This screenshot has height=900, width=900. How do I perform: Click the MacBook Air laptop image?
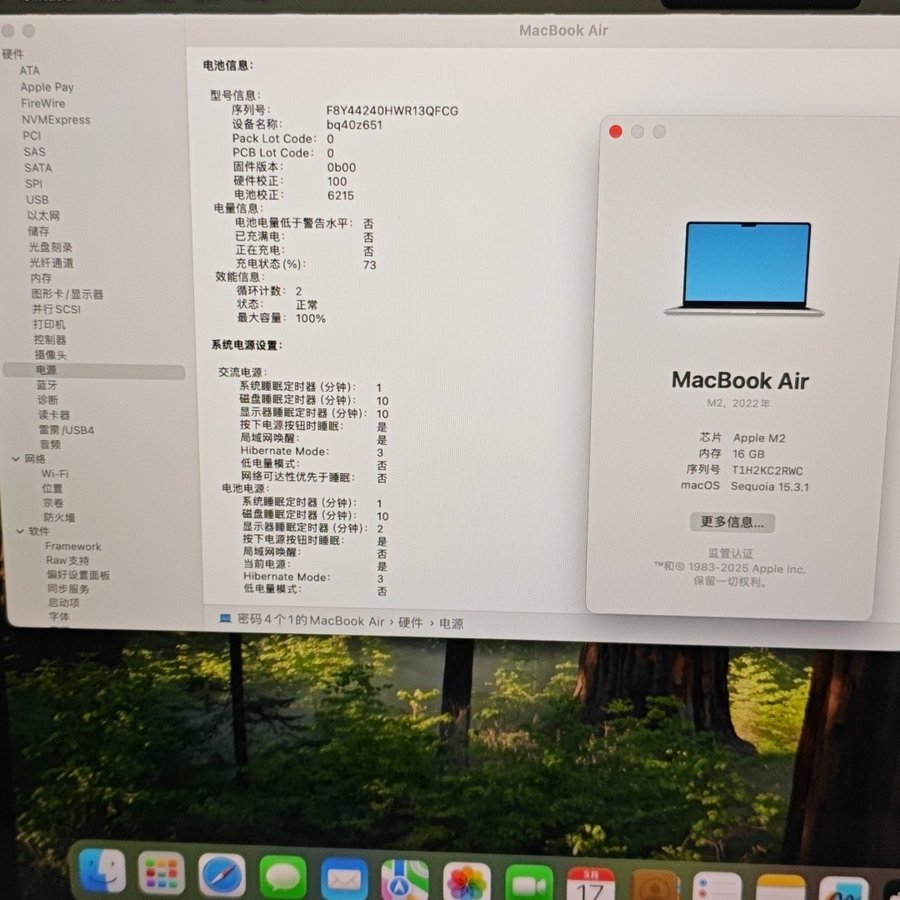tap(745, 268)
